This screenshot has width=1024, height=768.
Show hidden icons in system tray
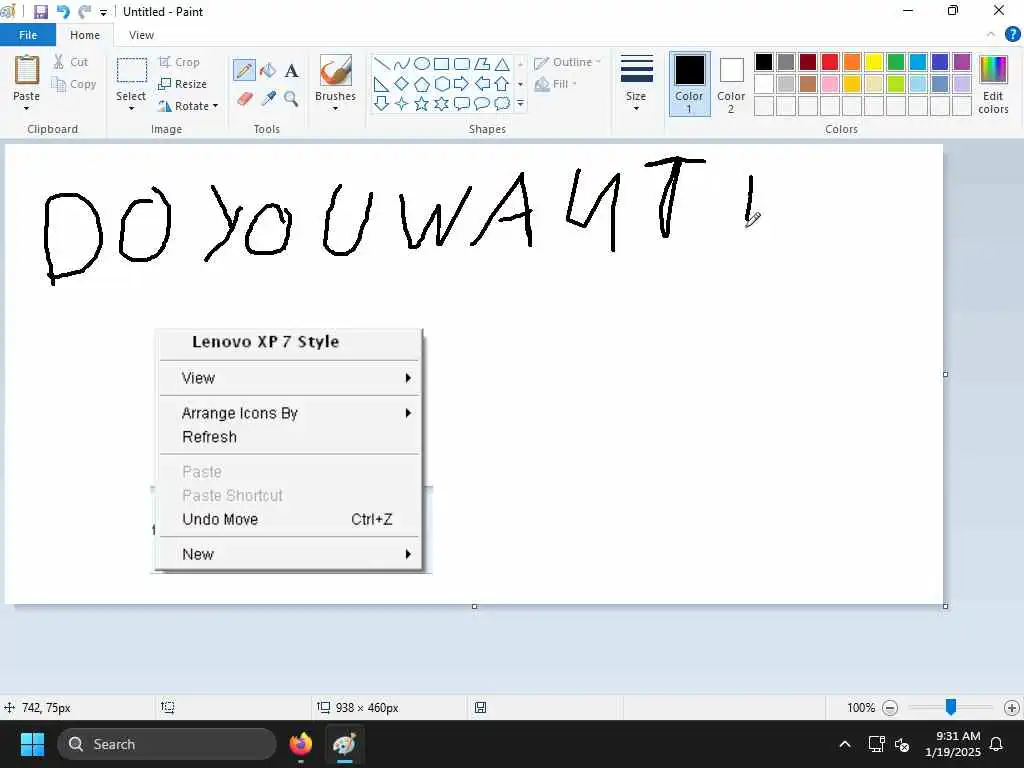pyautogui.click(x=844, y=744)
